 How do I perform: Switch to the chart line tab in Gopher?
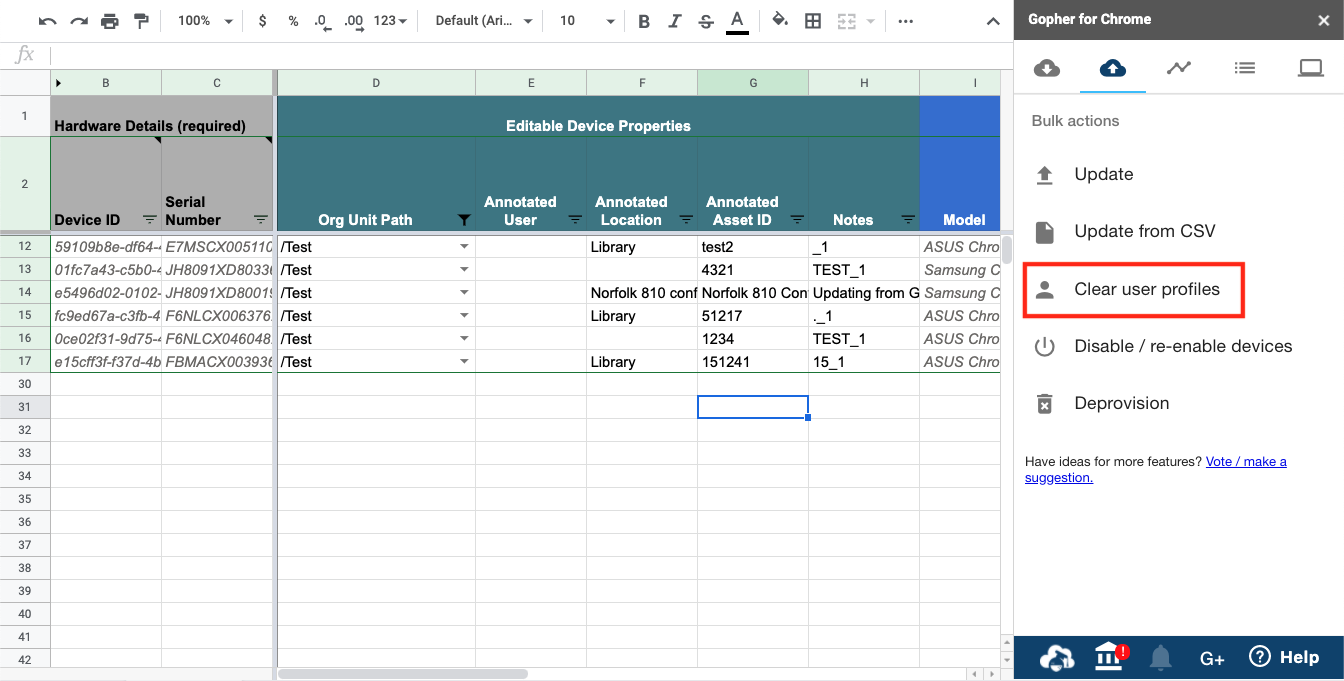click(x=1178, y=68)
